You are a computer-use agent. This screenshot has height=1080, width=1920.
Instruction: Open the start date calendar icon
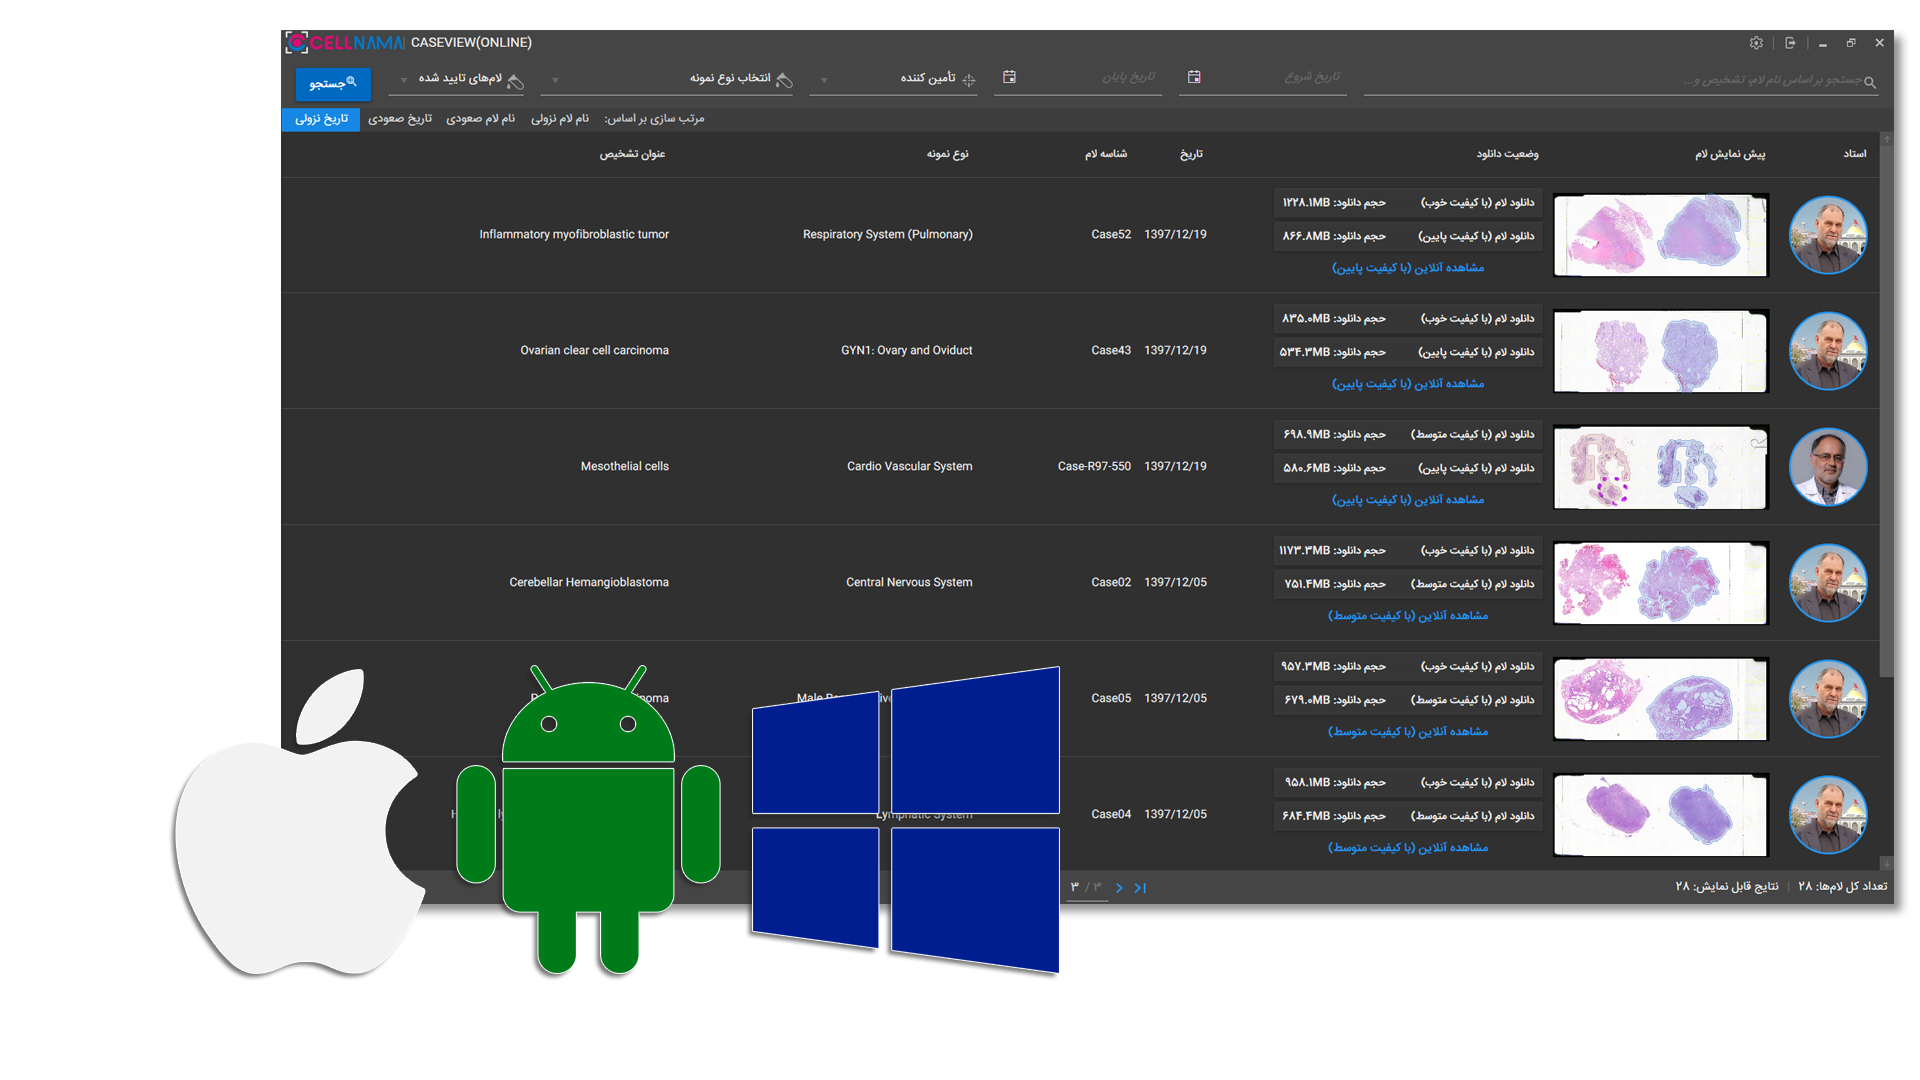[1194, 77]
